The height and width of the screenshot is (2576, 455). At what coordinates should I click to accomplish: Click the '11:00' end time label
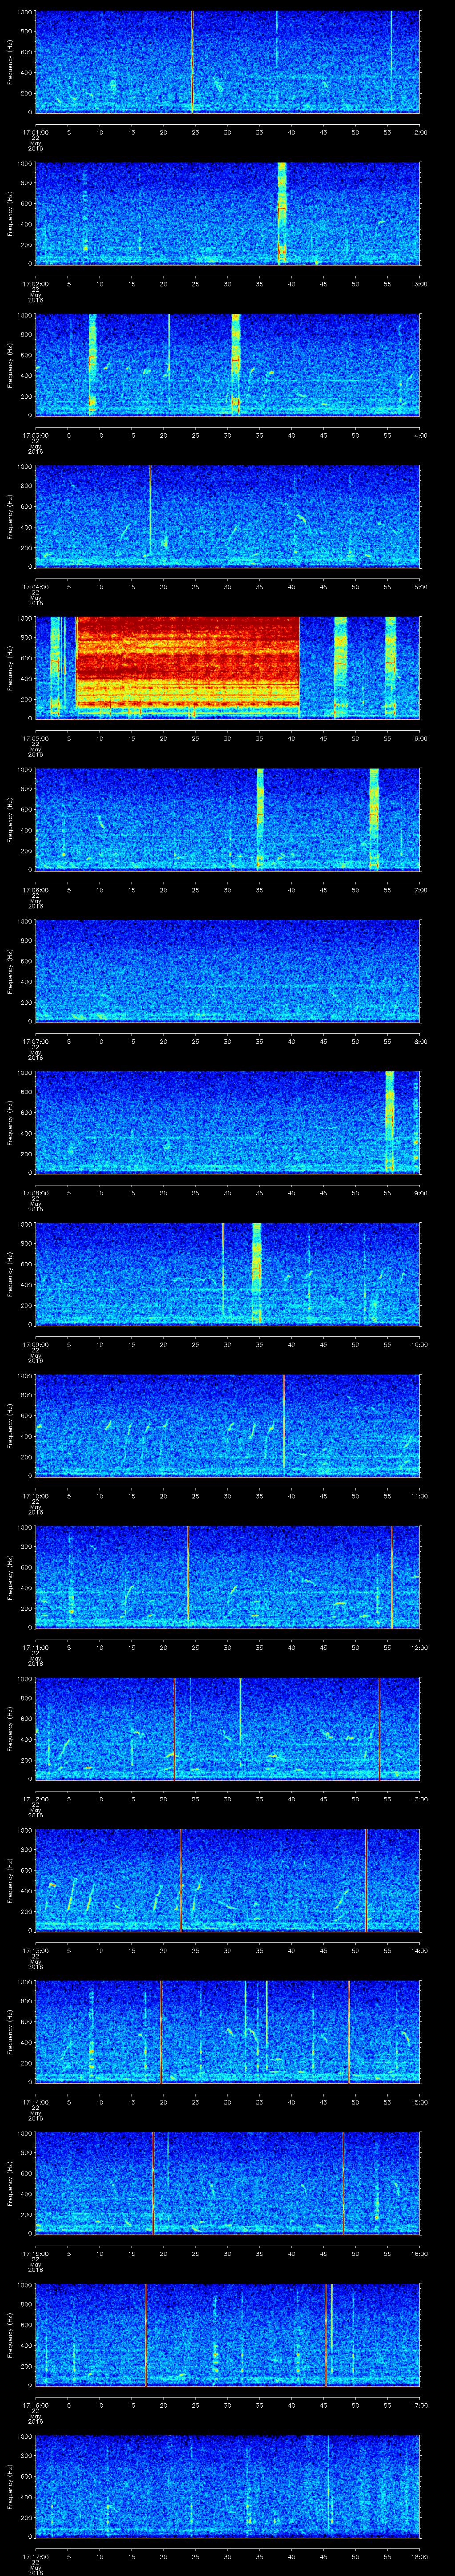[x=419, y=1495]
